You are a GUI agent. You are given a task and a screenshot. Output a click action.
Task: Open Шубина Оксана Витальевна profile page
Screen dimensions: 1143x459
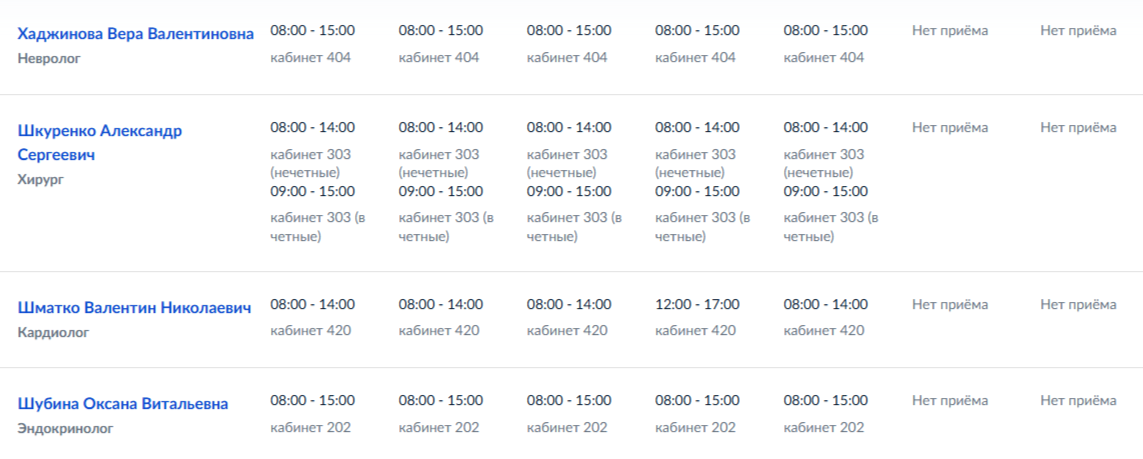(x=123, y=404)
